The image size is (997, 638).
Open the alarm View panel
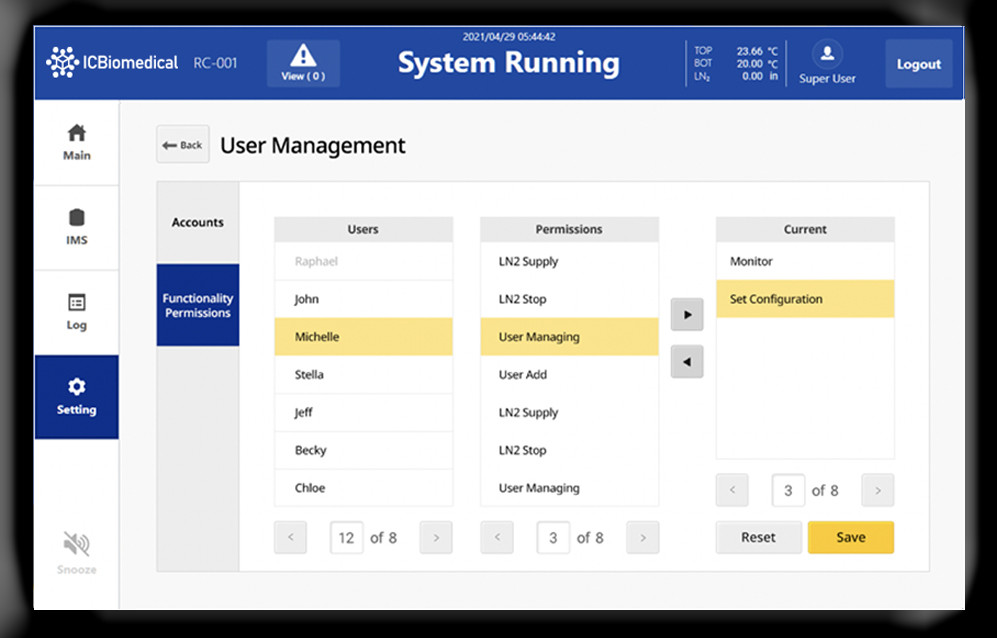click(303, 62)
